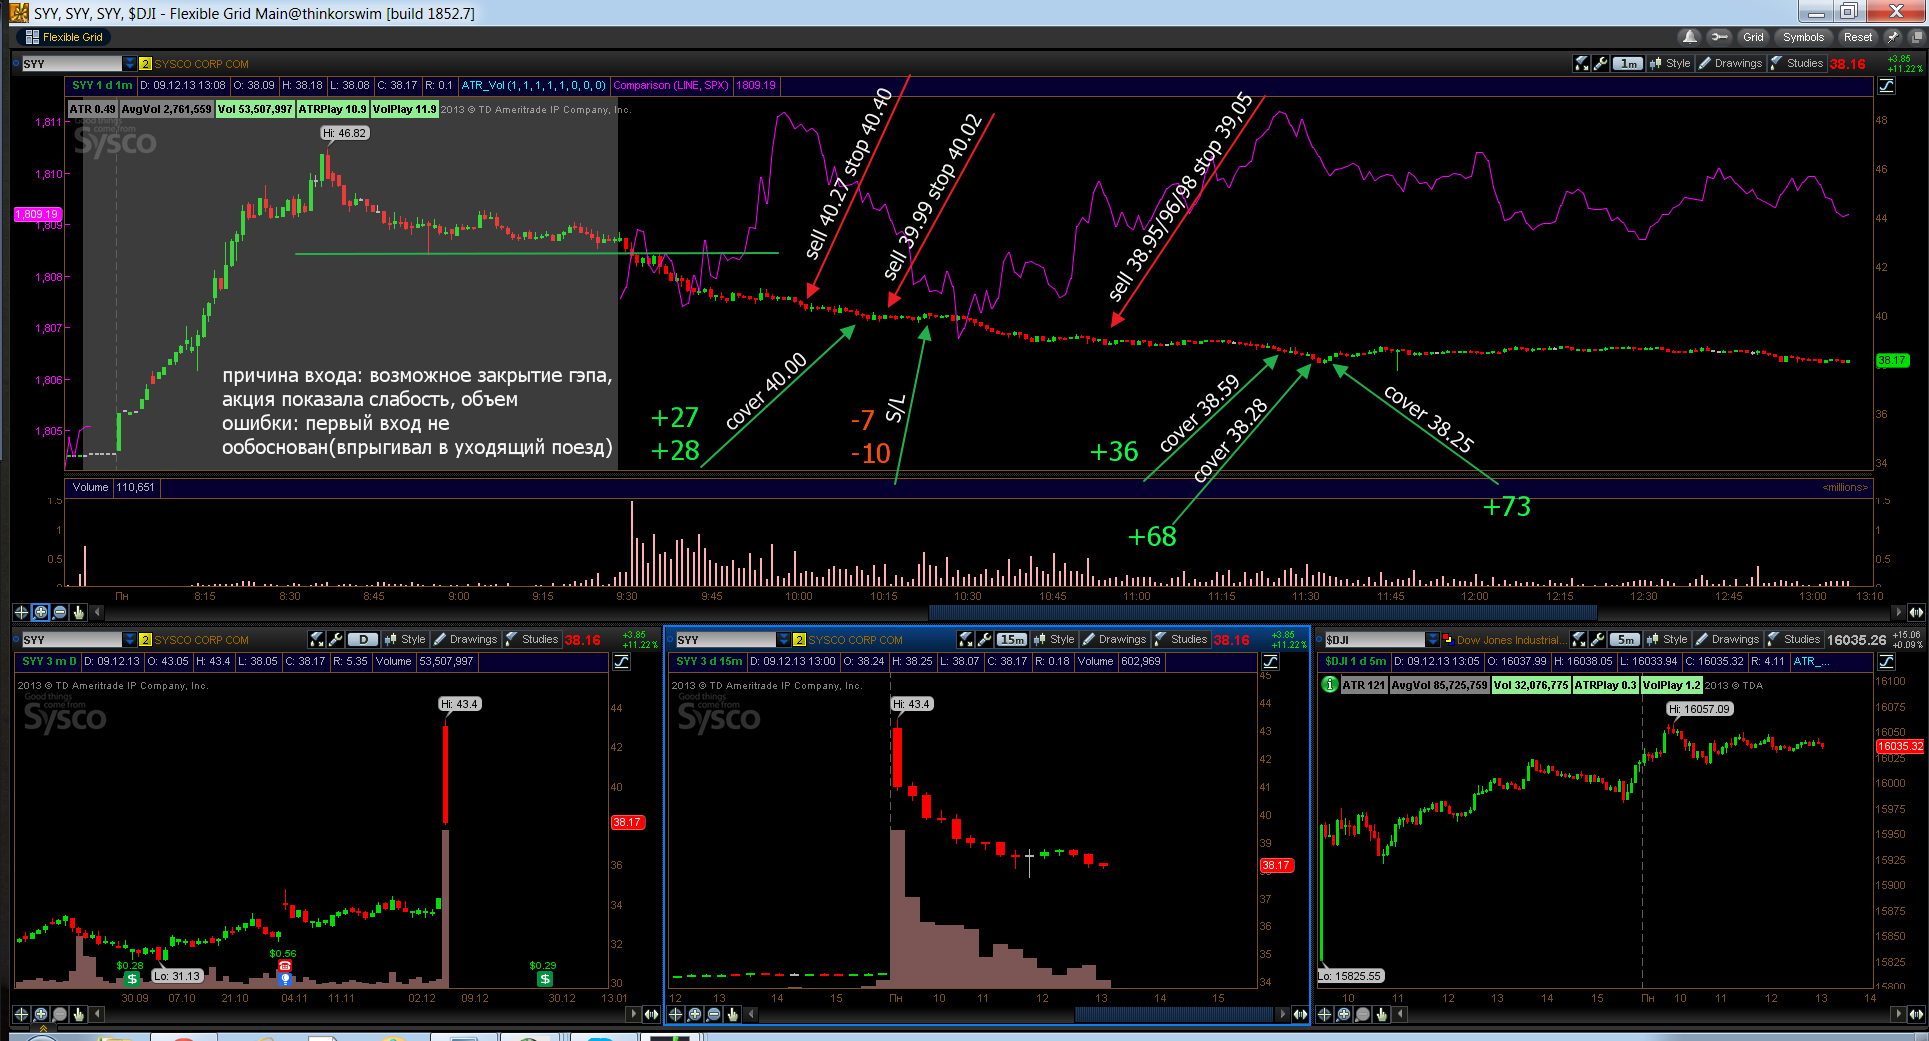Viewport: 1929px width, 1041px height.
Task: Open the Style menu on the daily SYY chart
Action: [405, 639]
